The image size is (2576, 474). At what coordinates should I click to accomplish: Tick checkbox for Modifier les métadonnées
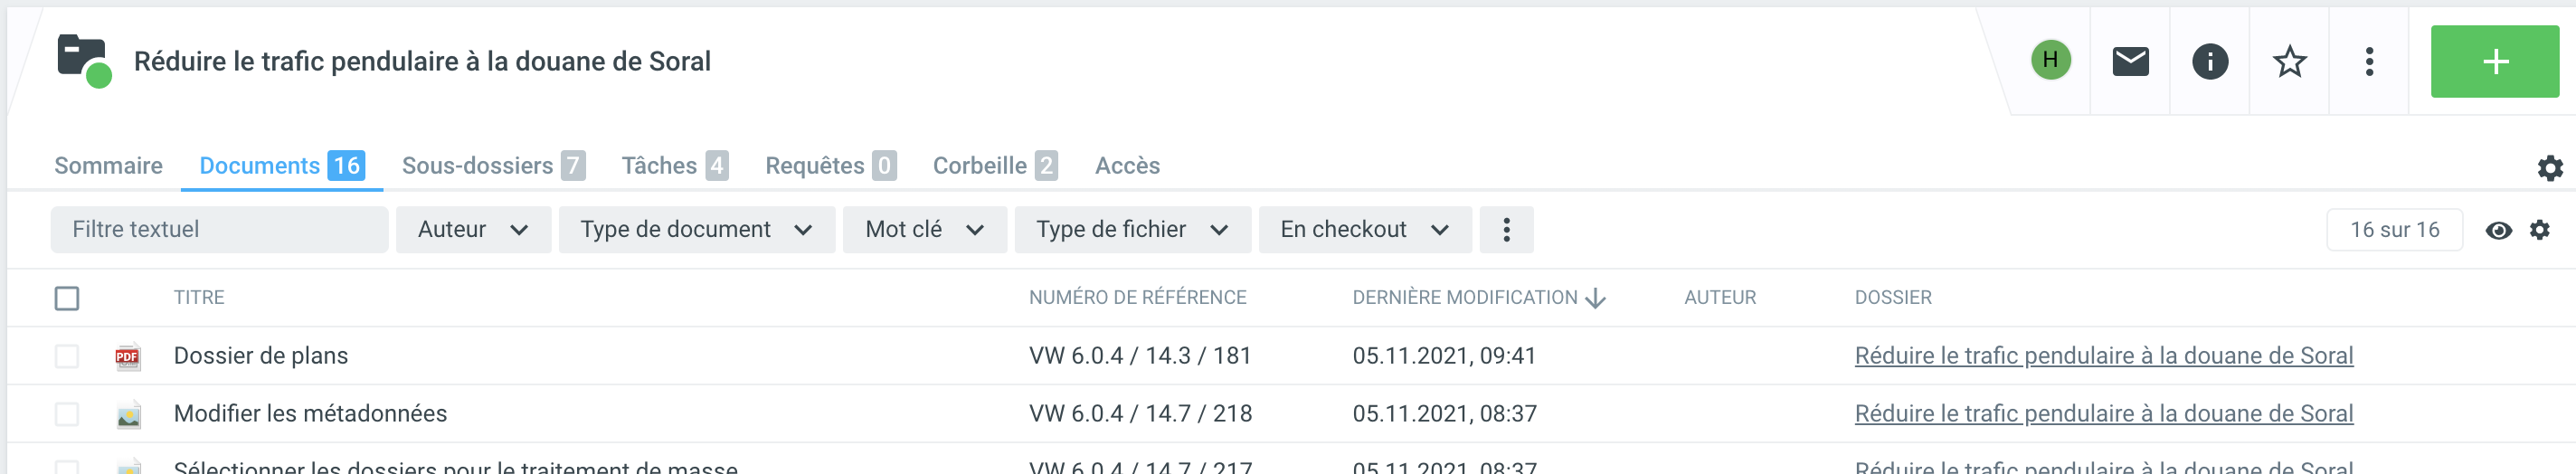67,414
